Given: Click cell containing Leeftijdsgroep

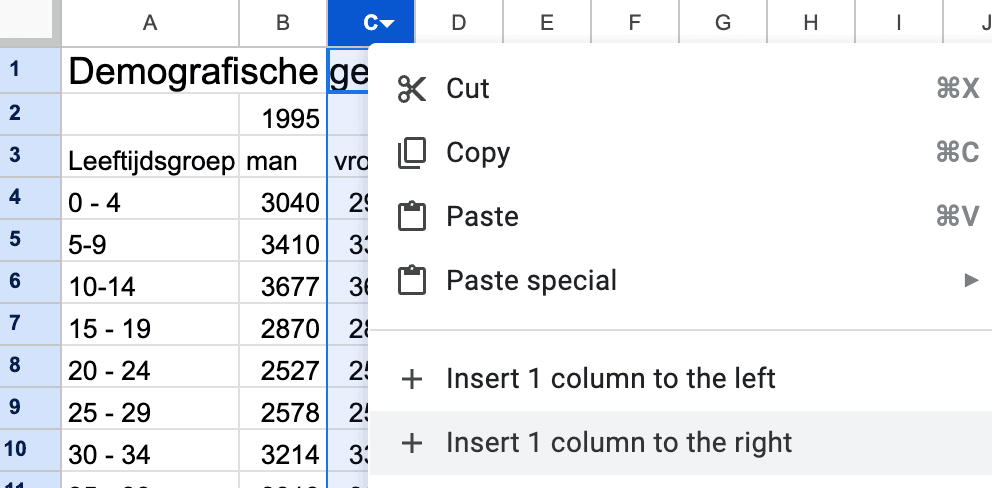Looking at the screenshot, I should click(150, 161).
